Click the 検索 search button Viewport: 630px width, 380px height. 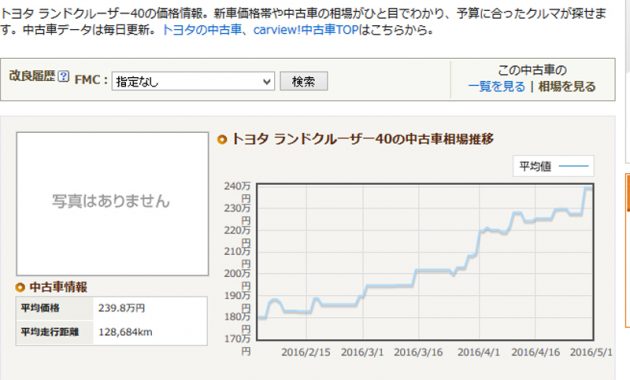click(x=304, y=82)
